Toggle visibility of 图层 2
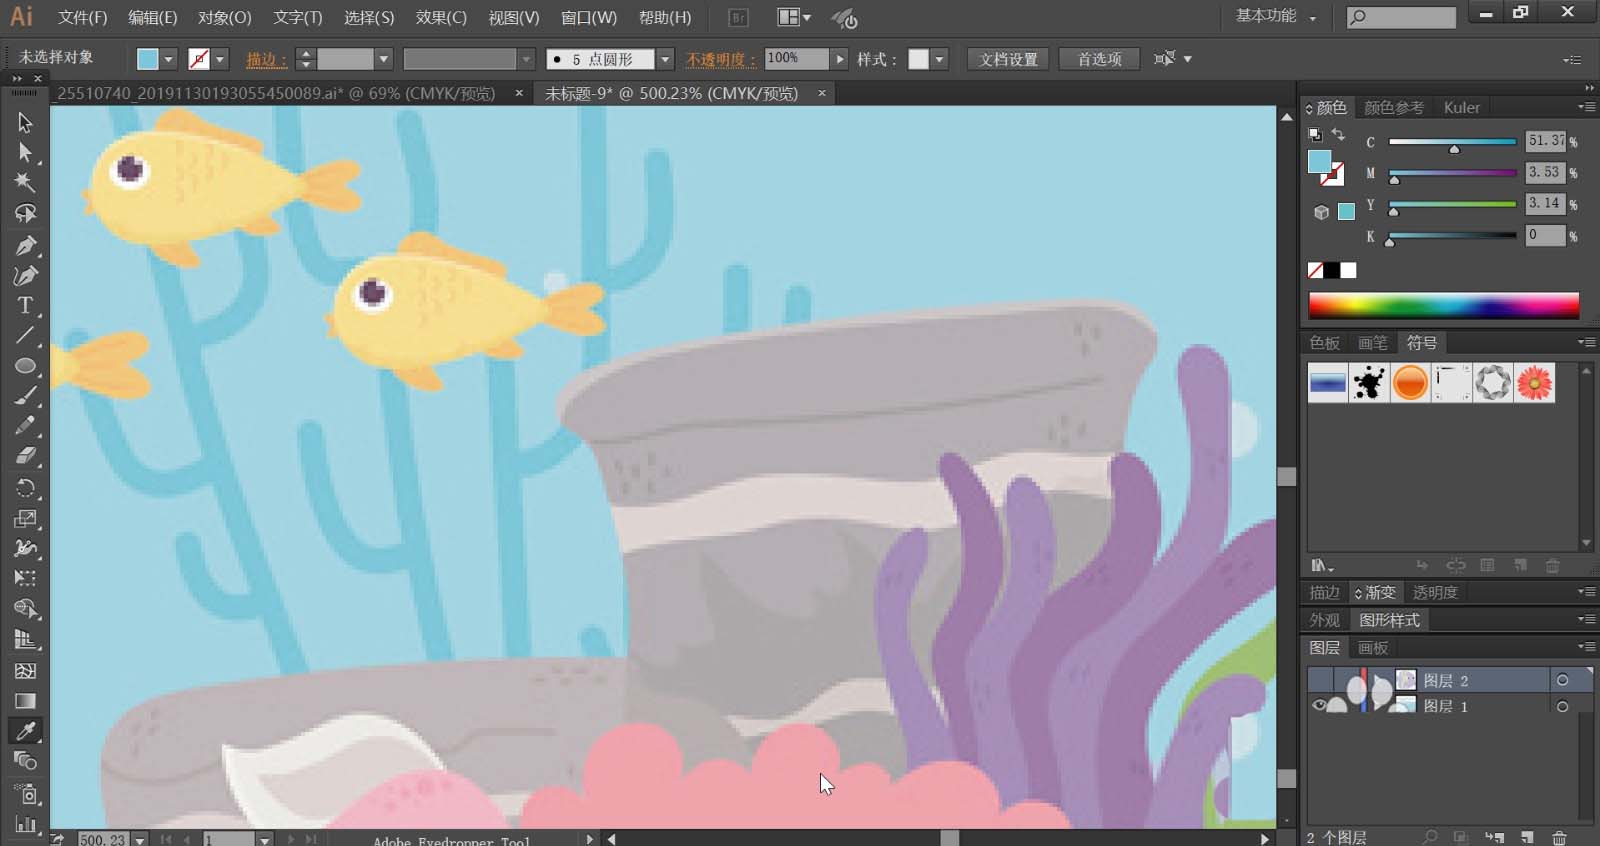This screenshot has width=1600, height=846. (1319, 680)
